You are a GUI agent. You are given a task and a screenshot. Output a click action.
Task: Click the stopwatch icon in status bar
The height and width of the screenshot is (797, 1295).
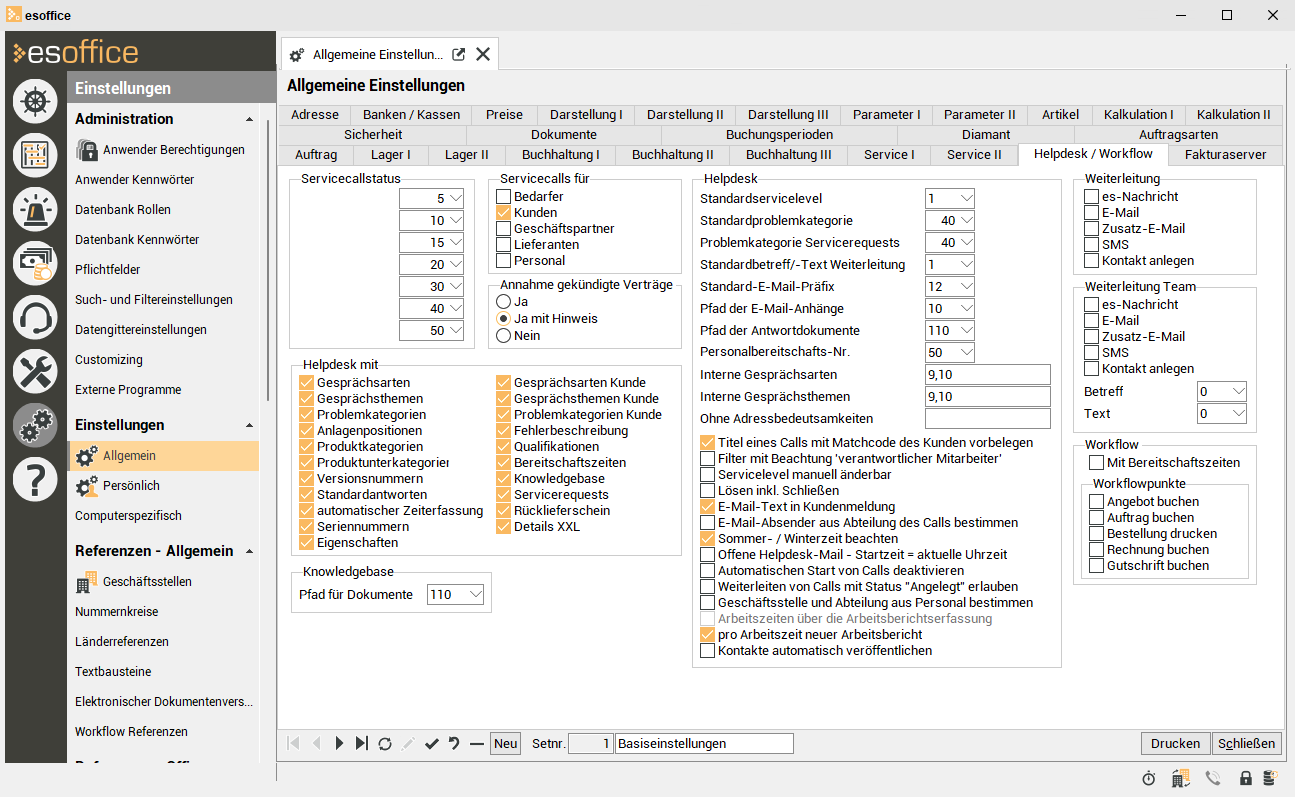tap(1149, 778)
